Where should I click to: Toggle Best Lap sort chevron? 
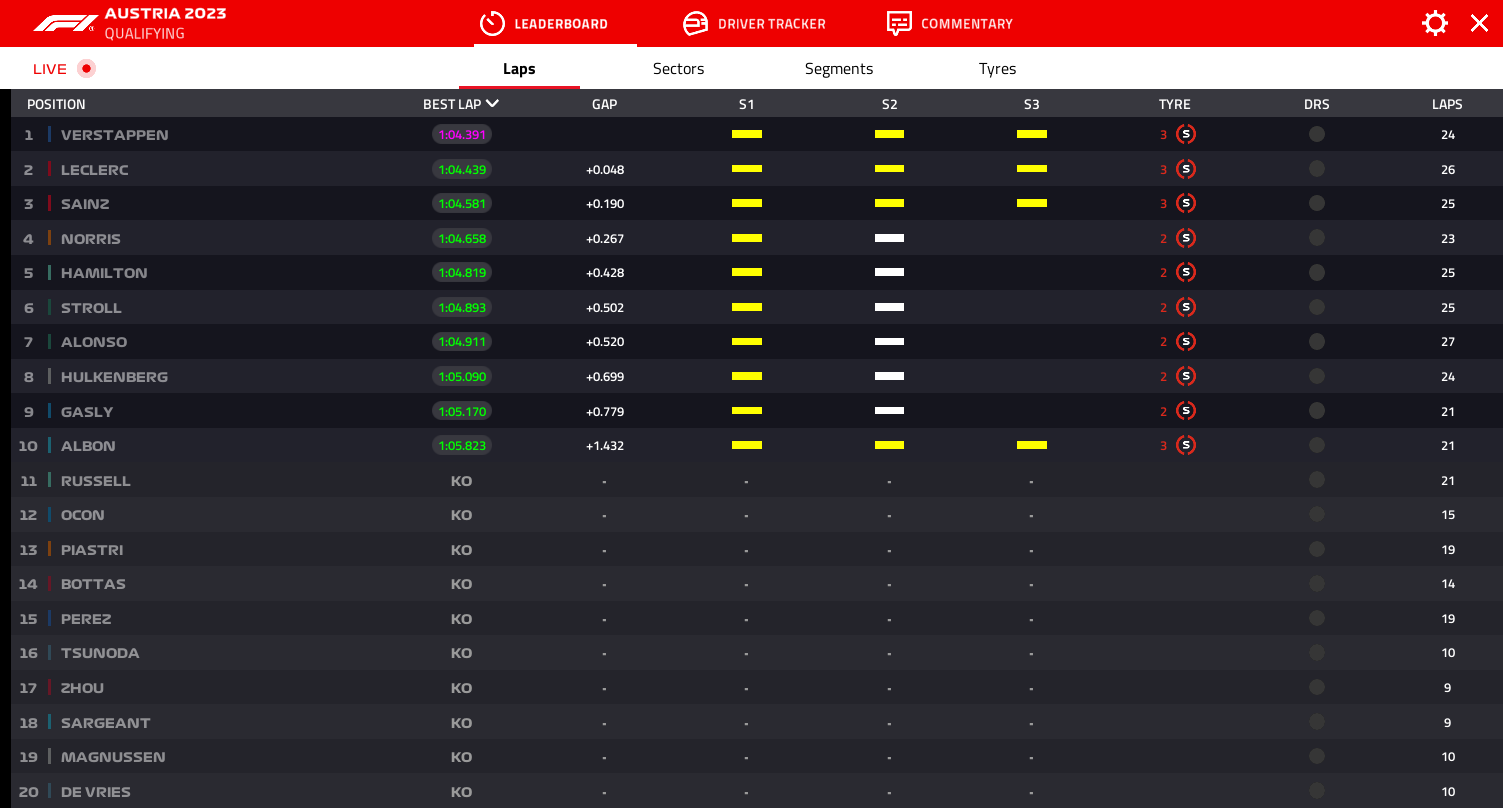point(492,103)
